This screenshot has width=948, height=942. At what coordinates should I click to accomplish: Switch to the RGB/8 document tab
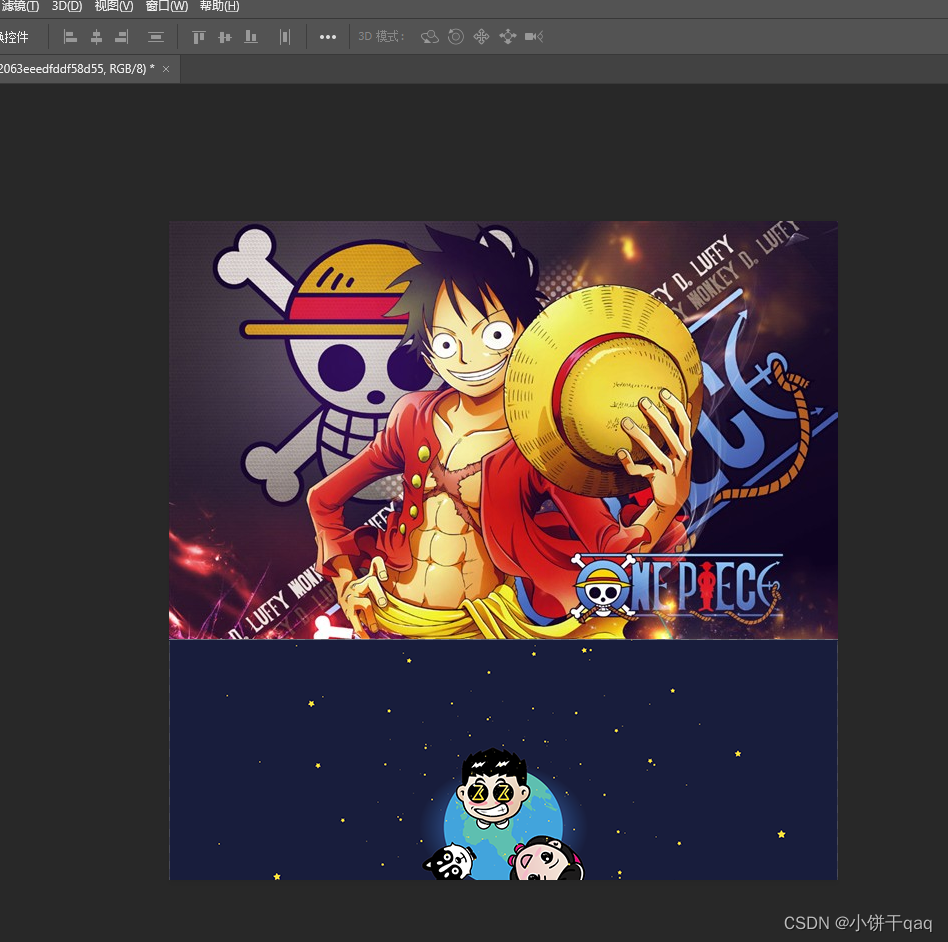[x=77, y=69]
